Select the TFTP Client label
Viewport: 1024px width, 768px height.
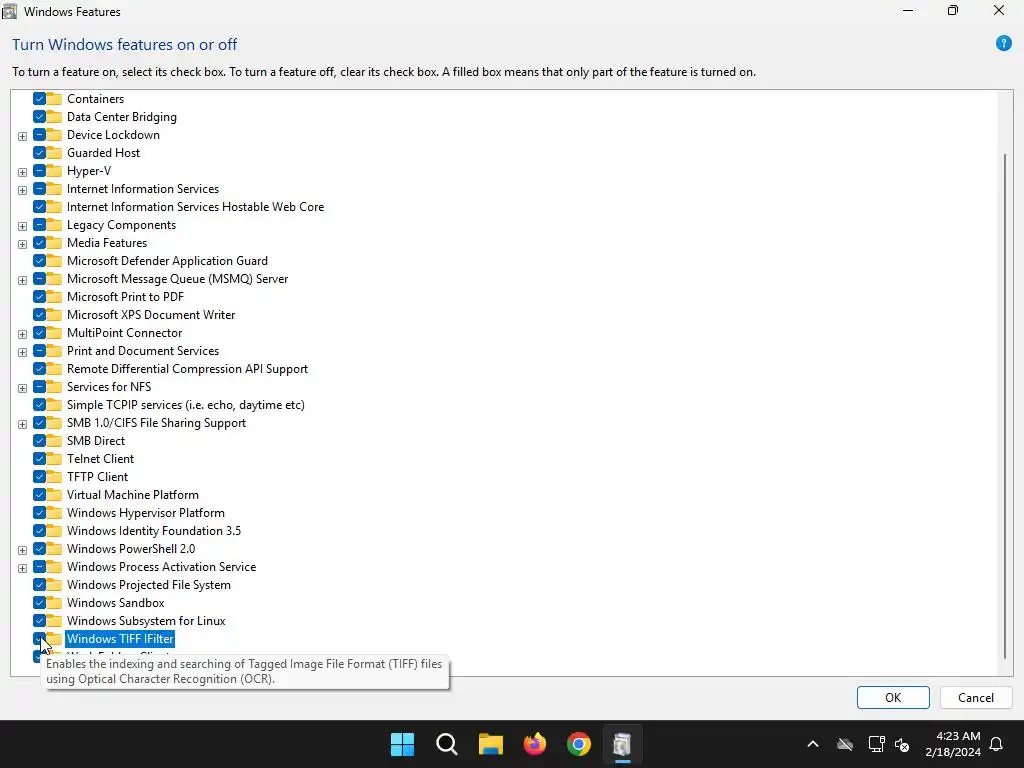coord(97,477)
